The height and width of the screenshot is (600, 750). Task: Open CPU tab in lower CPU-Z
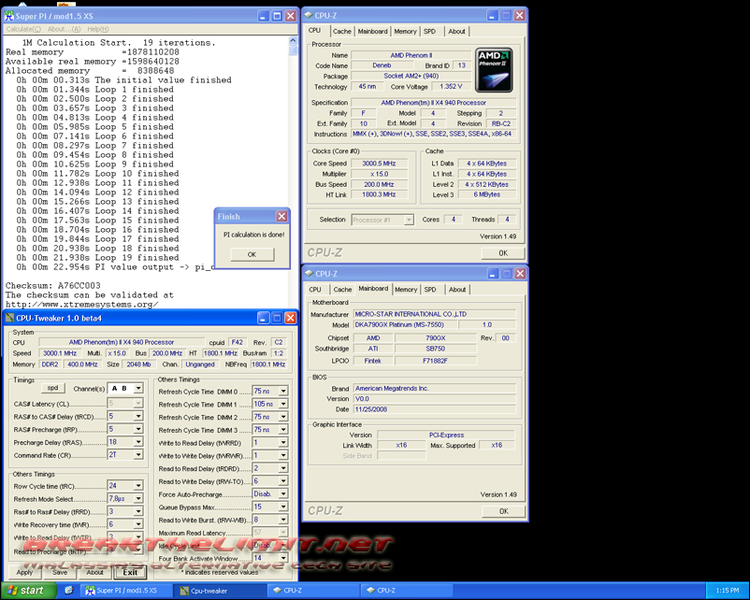pyautogui.click(x=315, y=289)
